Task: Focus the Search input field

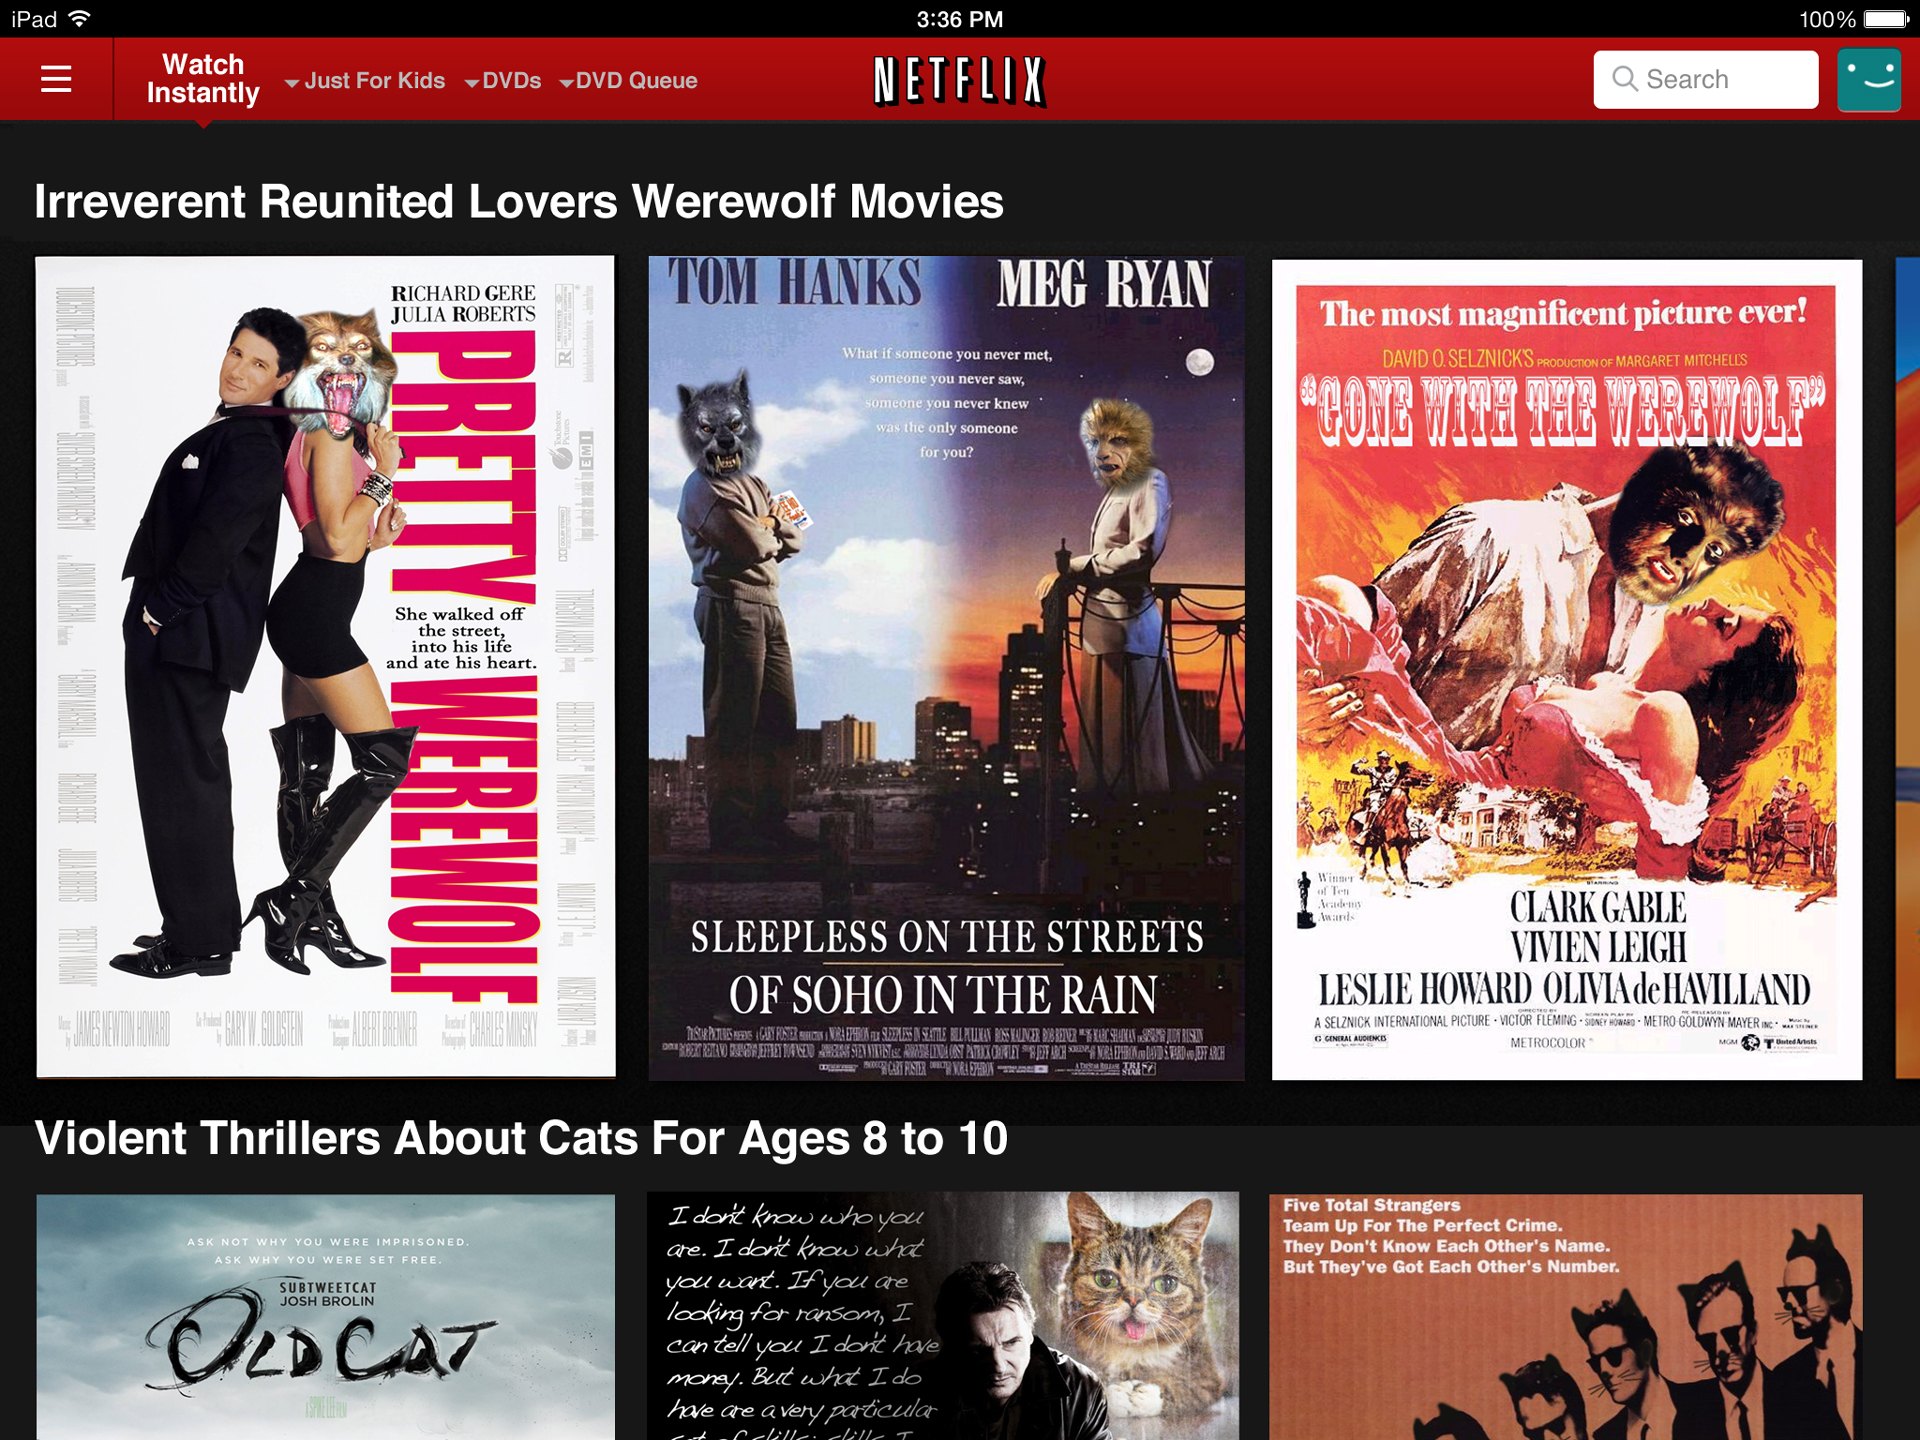Action: tap(1705, 79)
